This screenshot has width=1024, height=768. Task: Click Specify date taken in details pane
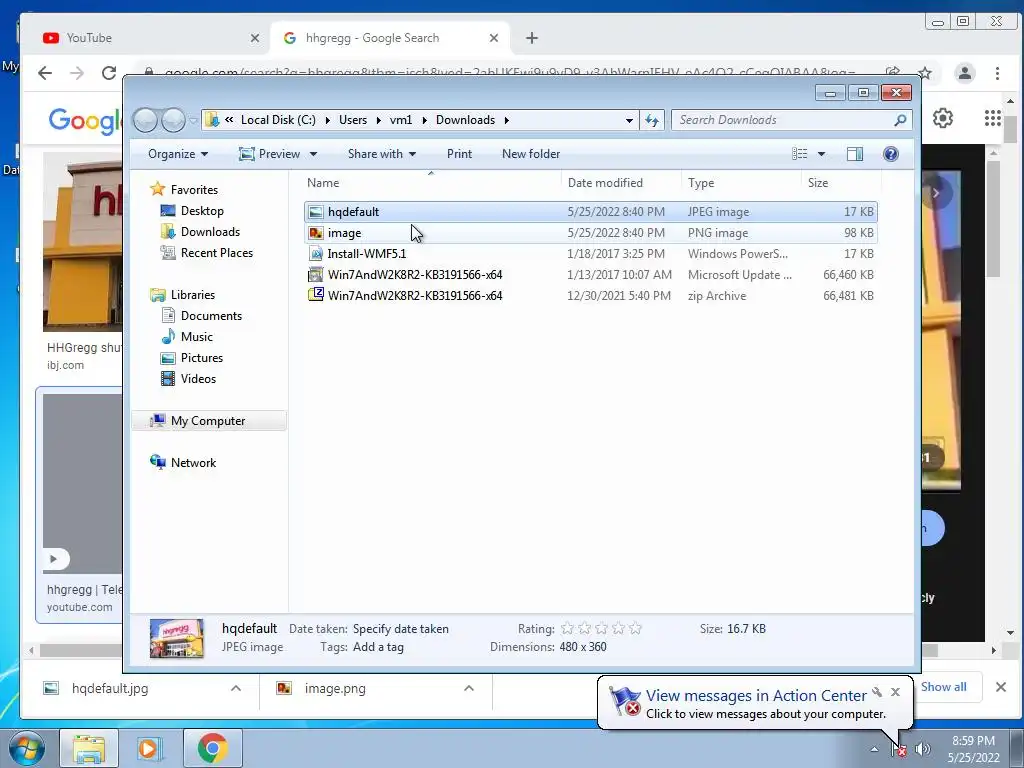point(400,629)
